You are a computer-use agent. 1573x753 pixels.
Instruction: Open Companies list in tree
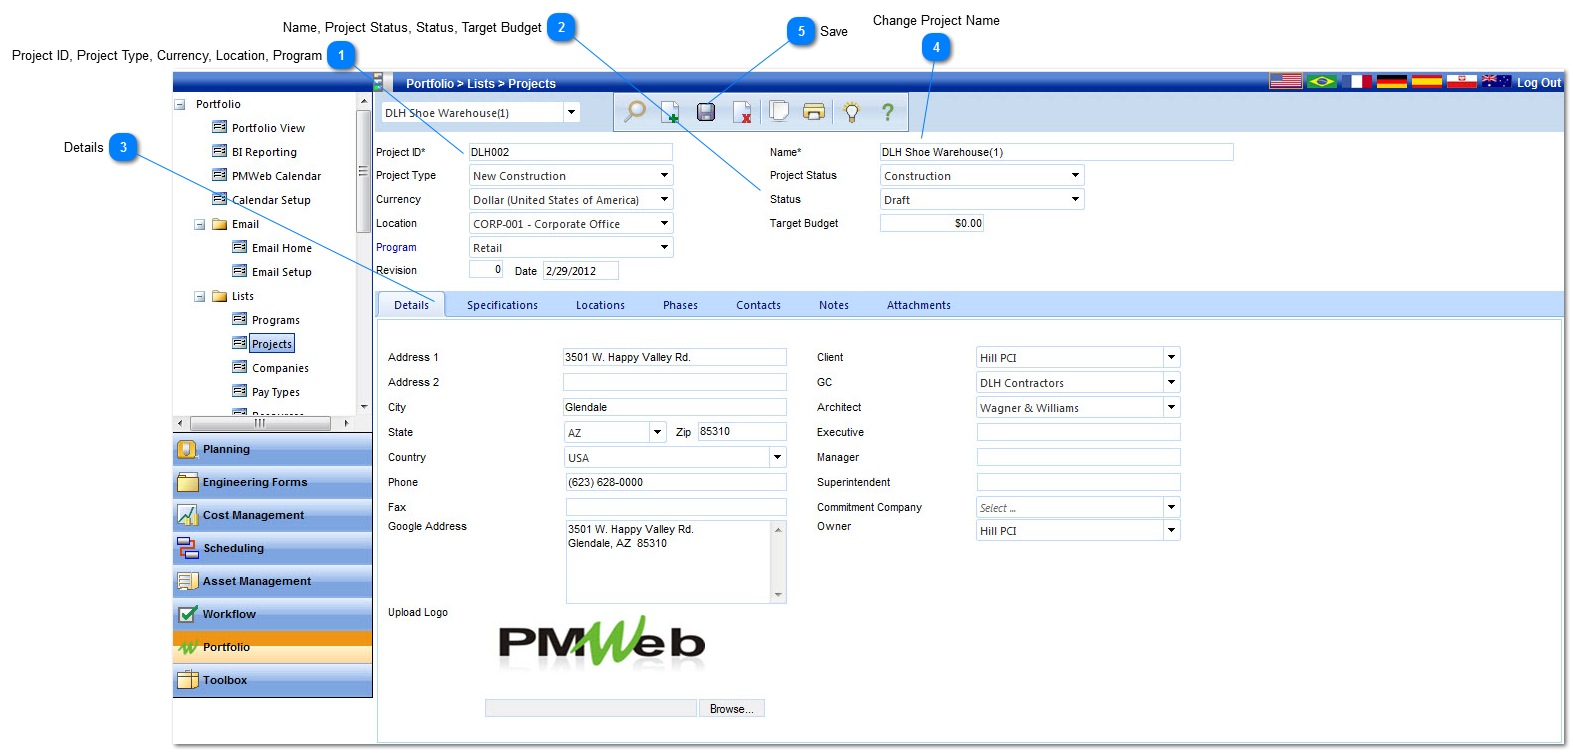(x=280, y=368)
